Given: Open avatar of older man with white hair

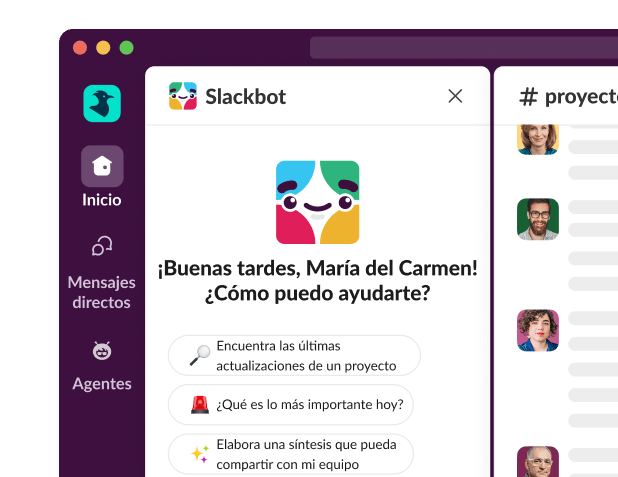Looking at the screenshot, I should 538,462.
